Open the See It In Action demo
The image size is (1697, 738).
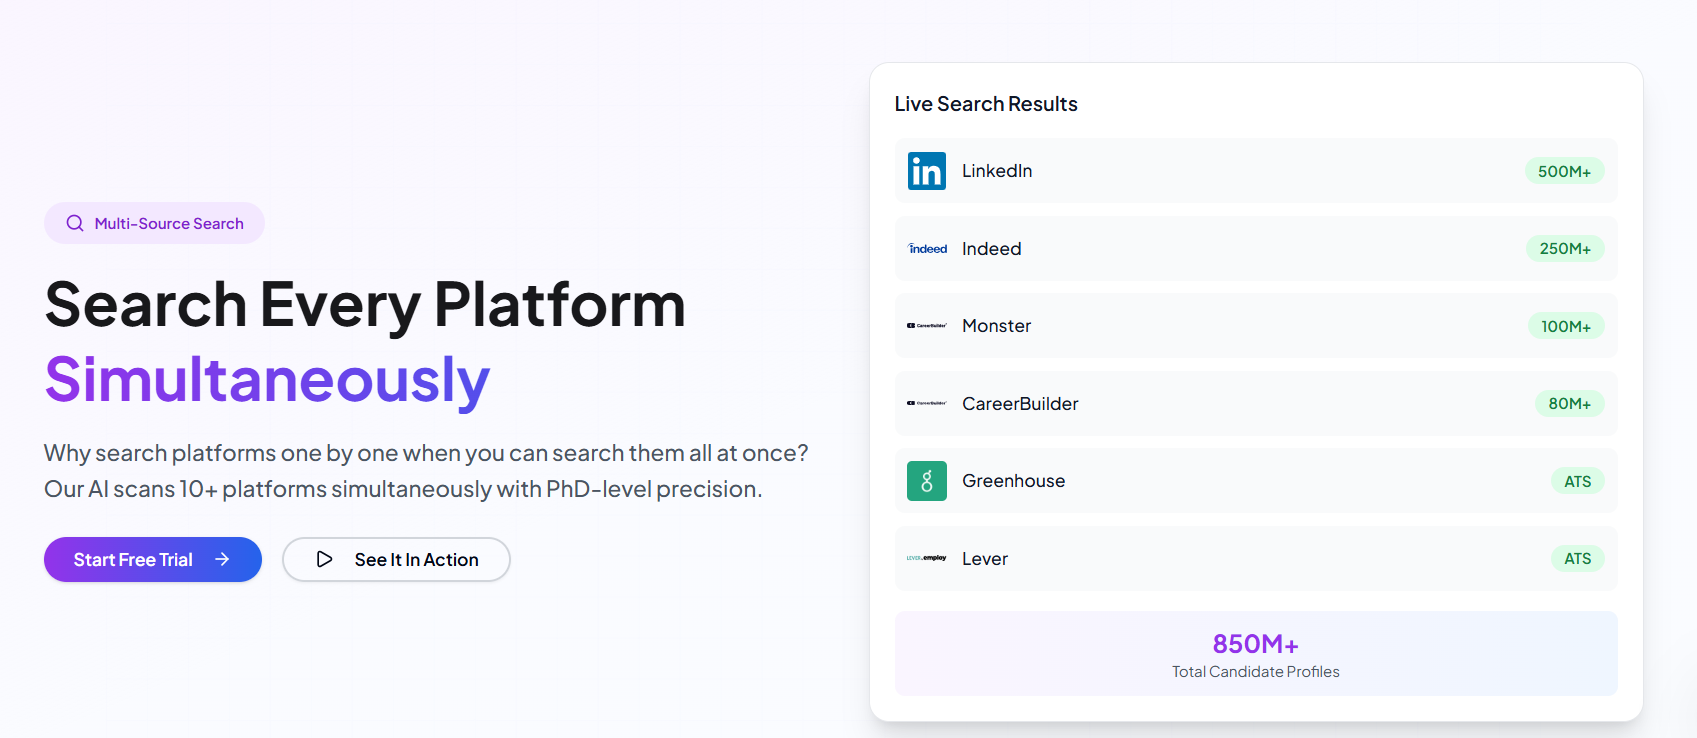click(x=396, y=559)
